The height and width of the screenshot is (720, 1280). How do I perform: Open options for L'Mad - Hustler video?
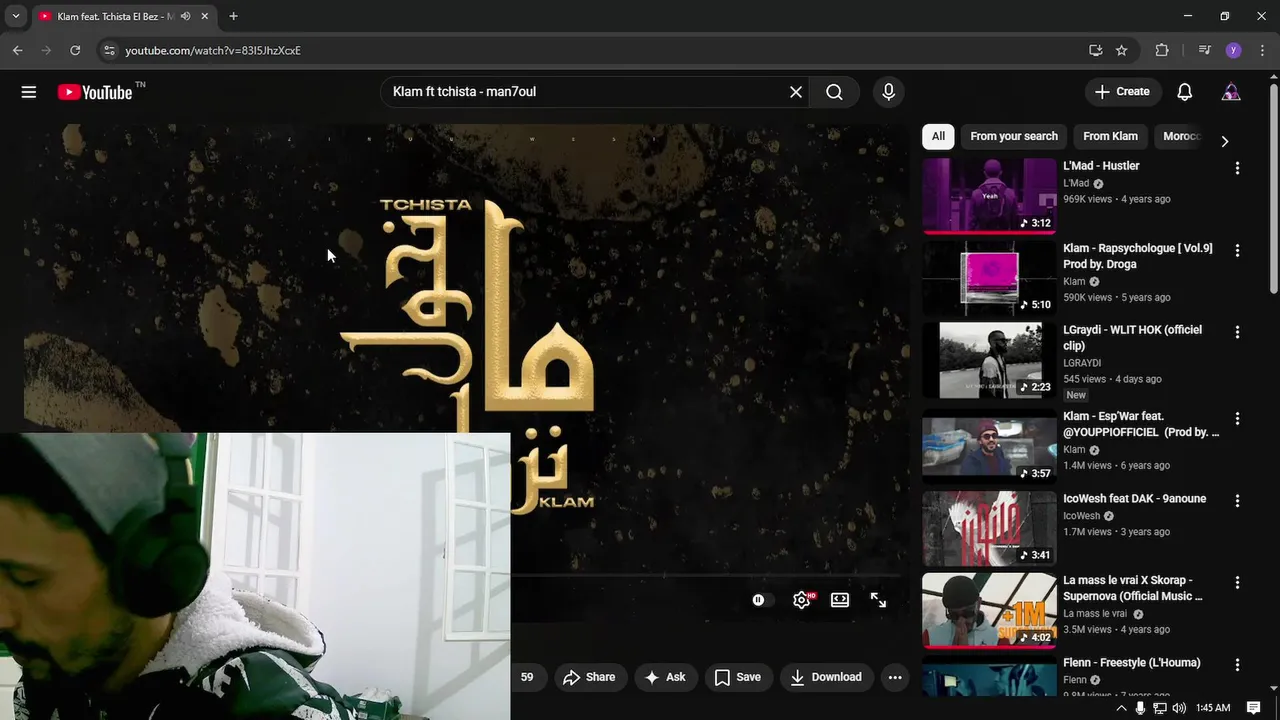click(x=1237, y=168)
